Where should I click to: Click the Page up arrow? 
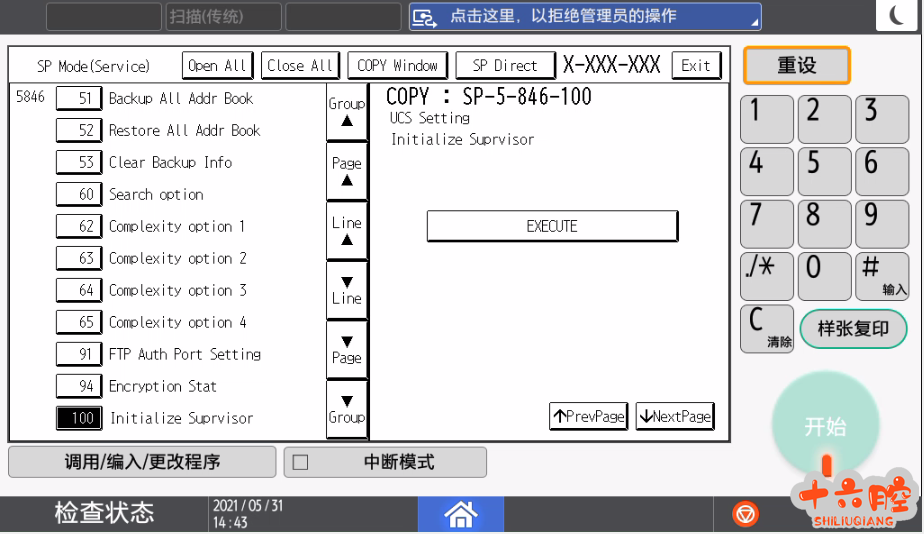coord(346,171)
